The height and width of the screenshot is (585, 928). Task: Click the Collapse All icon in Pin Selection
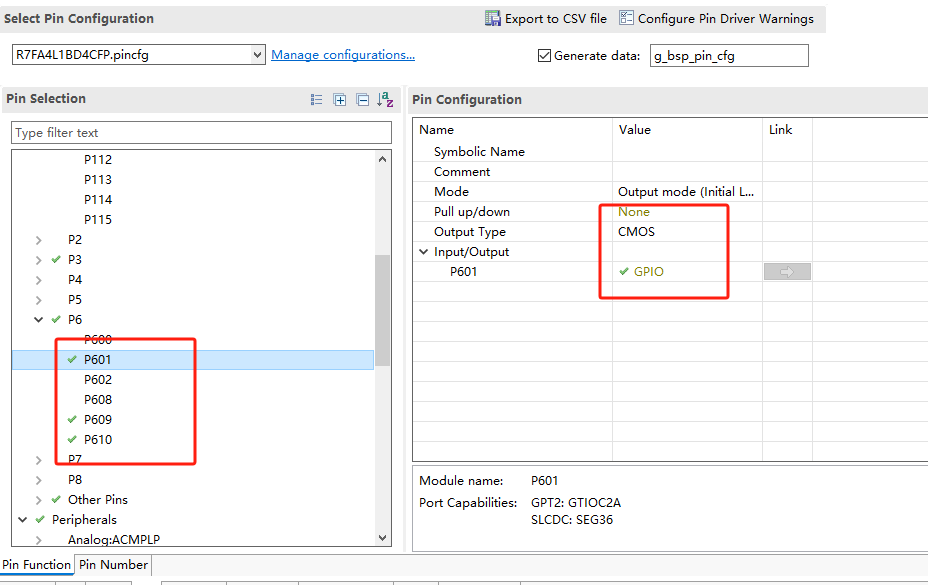pyautogui.click(x=363, y=99)
